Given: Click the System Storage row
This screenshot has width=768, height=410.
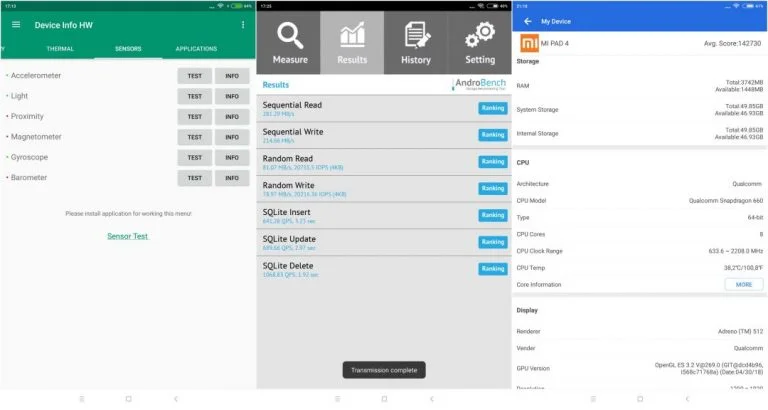Looking at the screenshot, I should coord(640,110).
